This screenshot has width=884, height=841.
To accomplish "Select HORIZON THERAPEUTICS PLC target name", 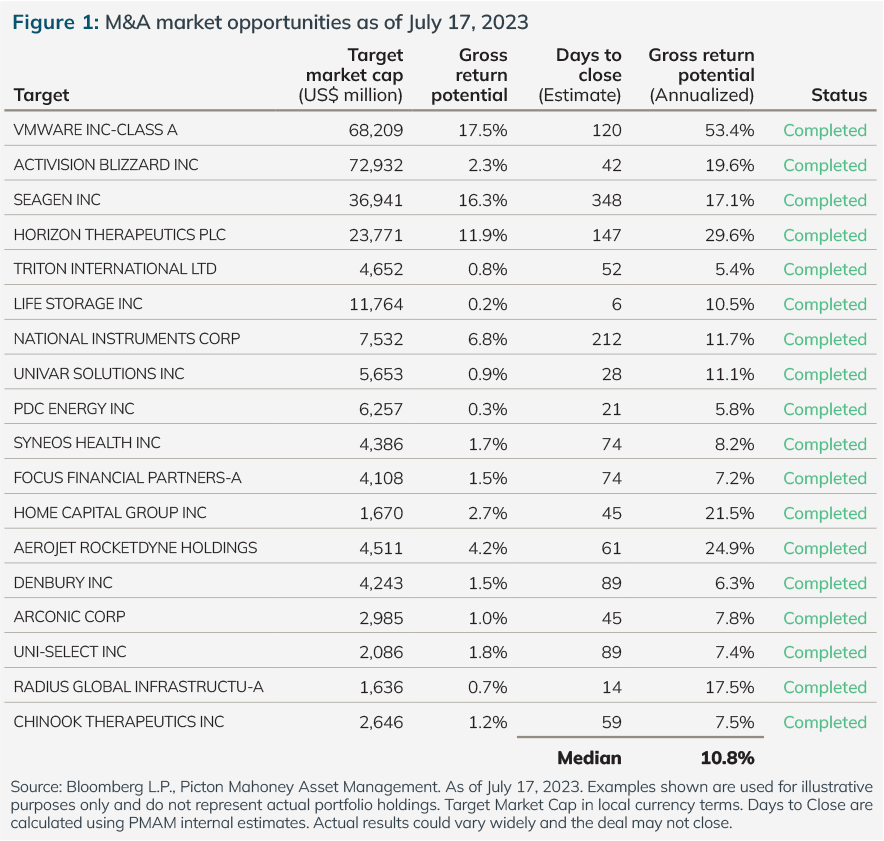I will point(120,235).
